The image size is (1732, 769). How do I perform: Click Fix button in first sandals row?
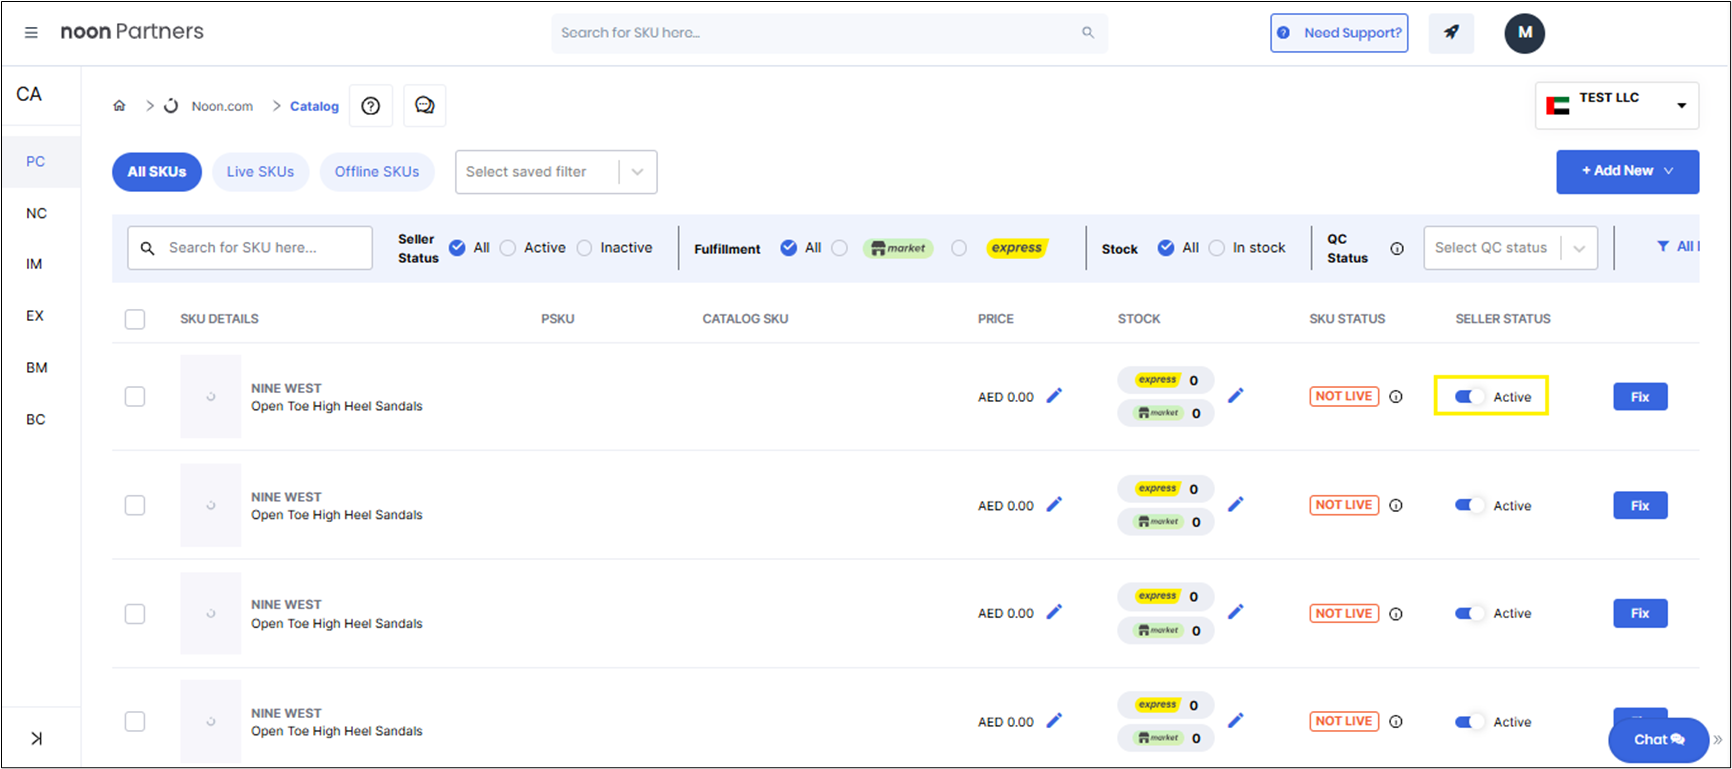tap(1640, 397)
